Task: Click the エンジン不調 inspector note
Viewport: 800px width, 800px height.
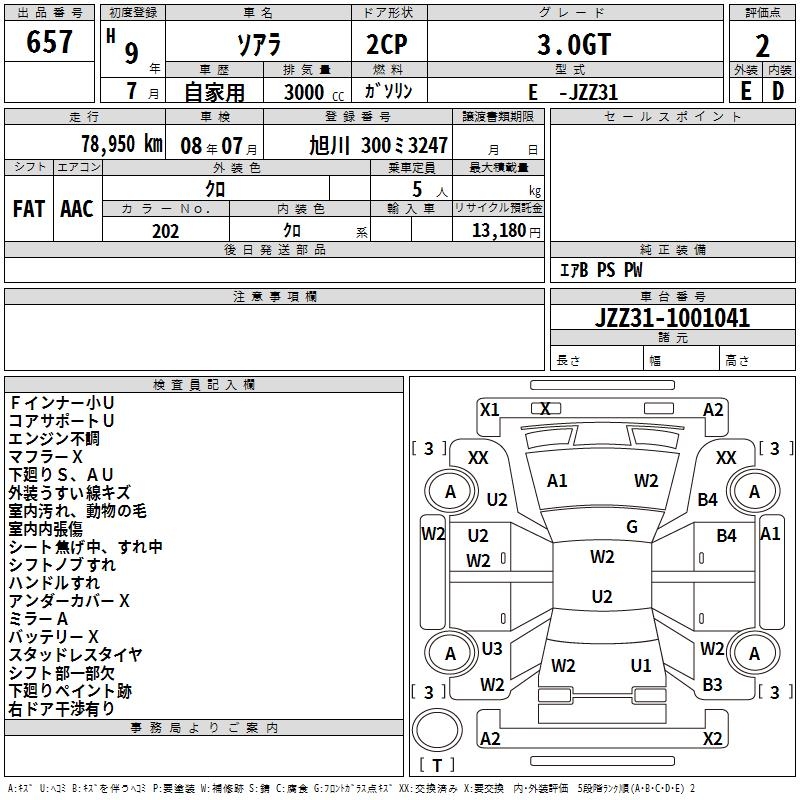Action: pyautogui.click(x=54, y=438)
